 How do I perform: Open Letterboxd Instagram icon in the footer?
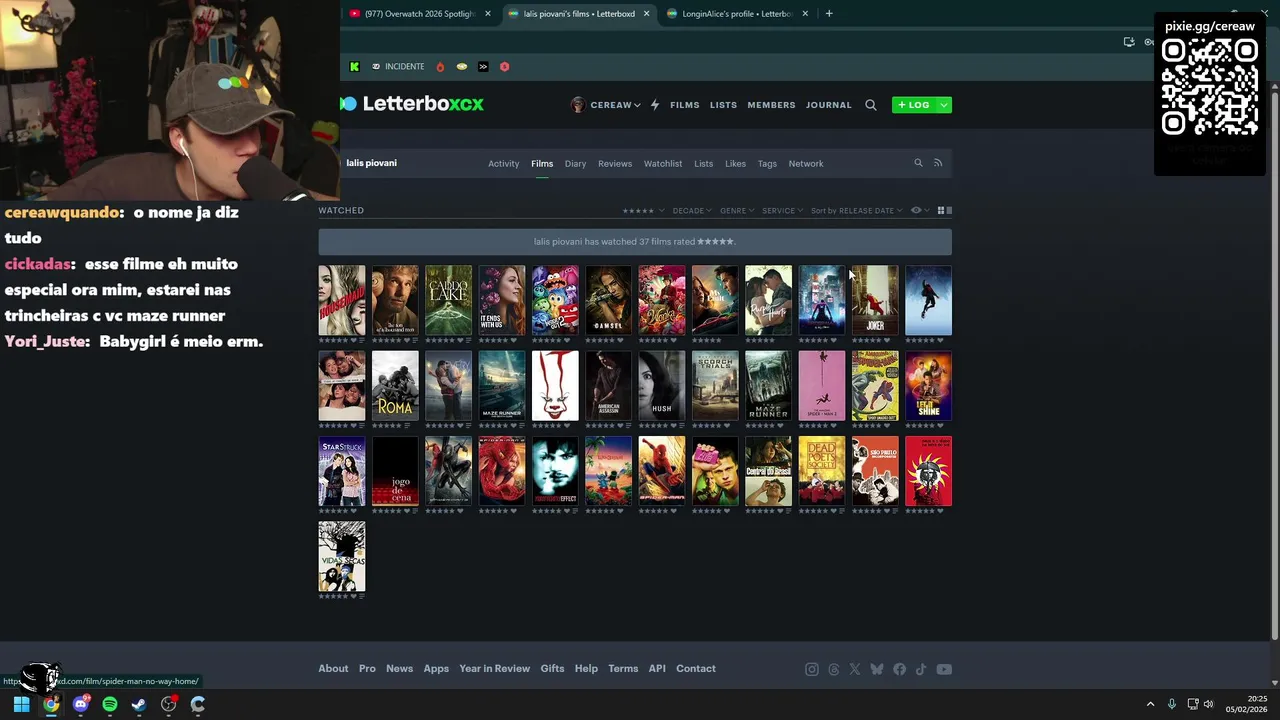tap(812, 669)
